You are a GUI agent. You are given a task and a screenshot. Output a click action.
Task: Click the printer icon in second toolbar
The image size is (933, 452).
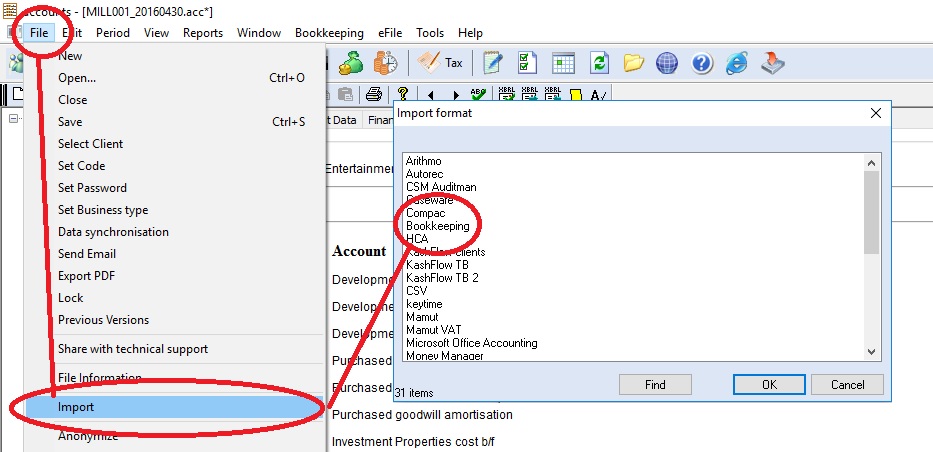[x=374, y=94]
